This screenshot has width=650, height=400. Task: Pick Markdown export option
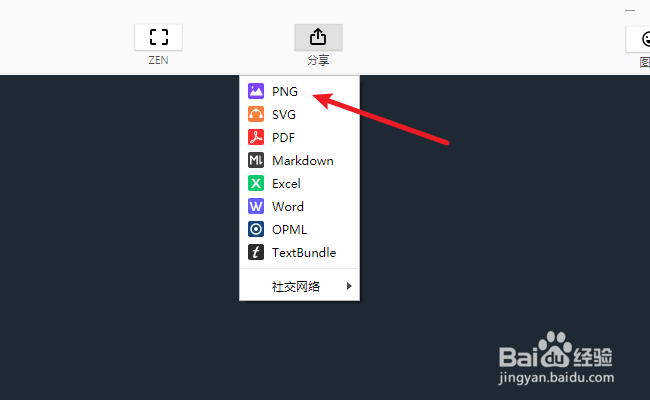coord(299,160)
